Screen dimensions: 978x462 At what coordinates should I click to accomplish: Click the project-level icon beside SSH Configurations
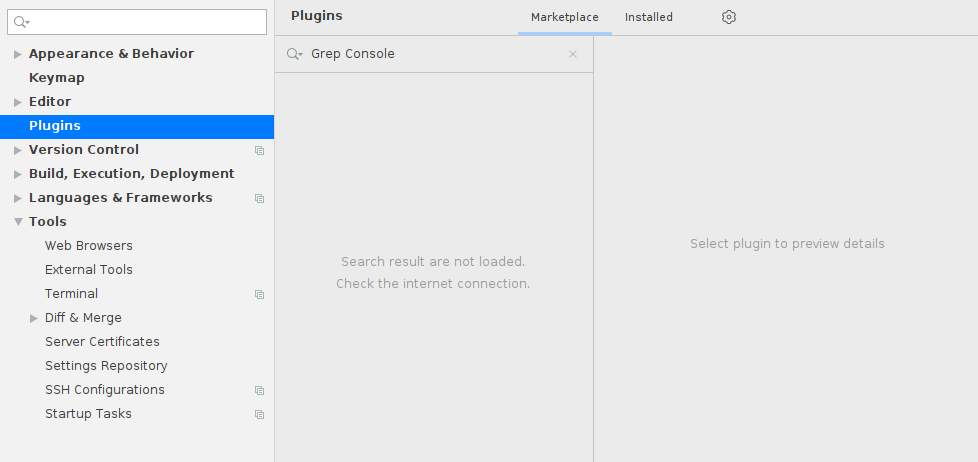(259, 390)
